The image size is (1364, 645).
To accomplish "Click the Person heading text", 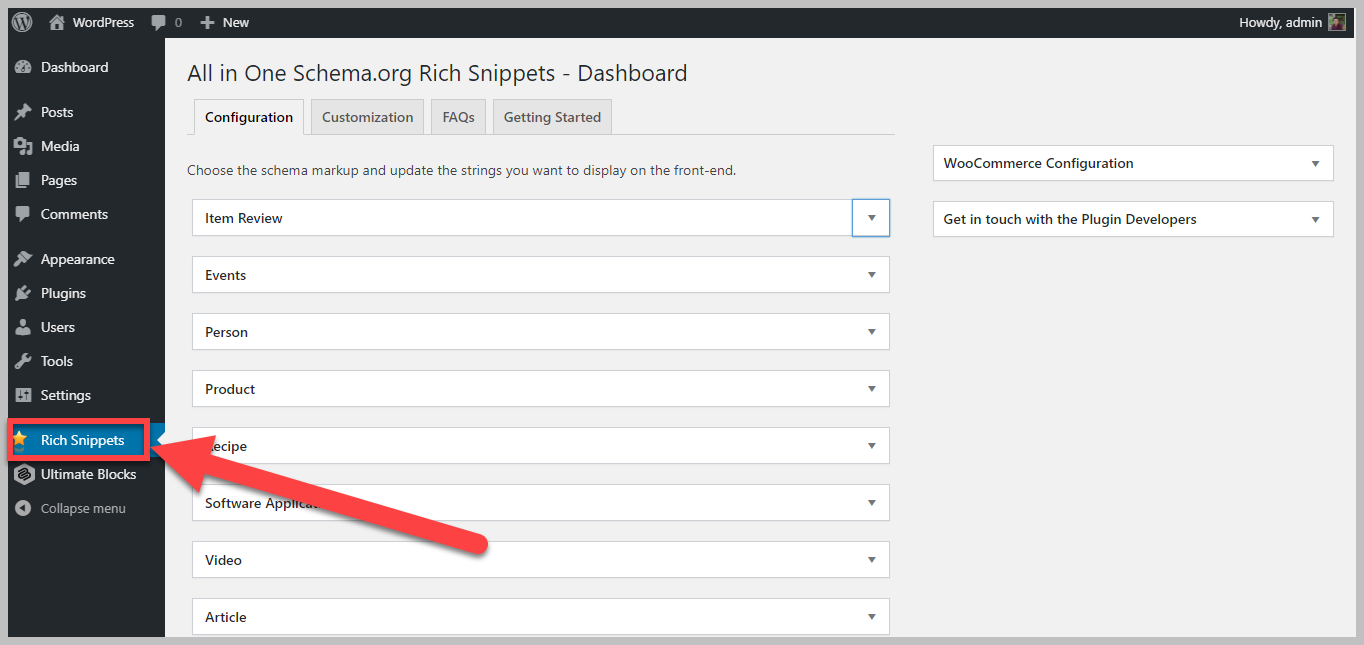I will (226, 332).
